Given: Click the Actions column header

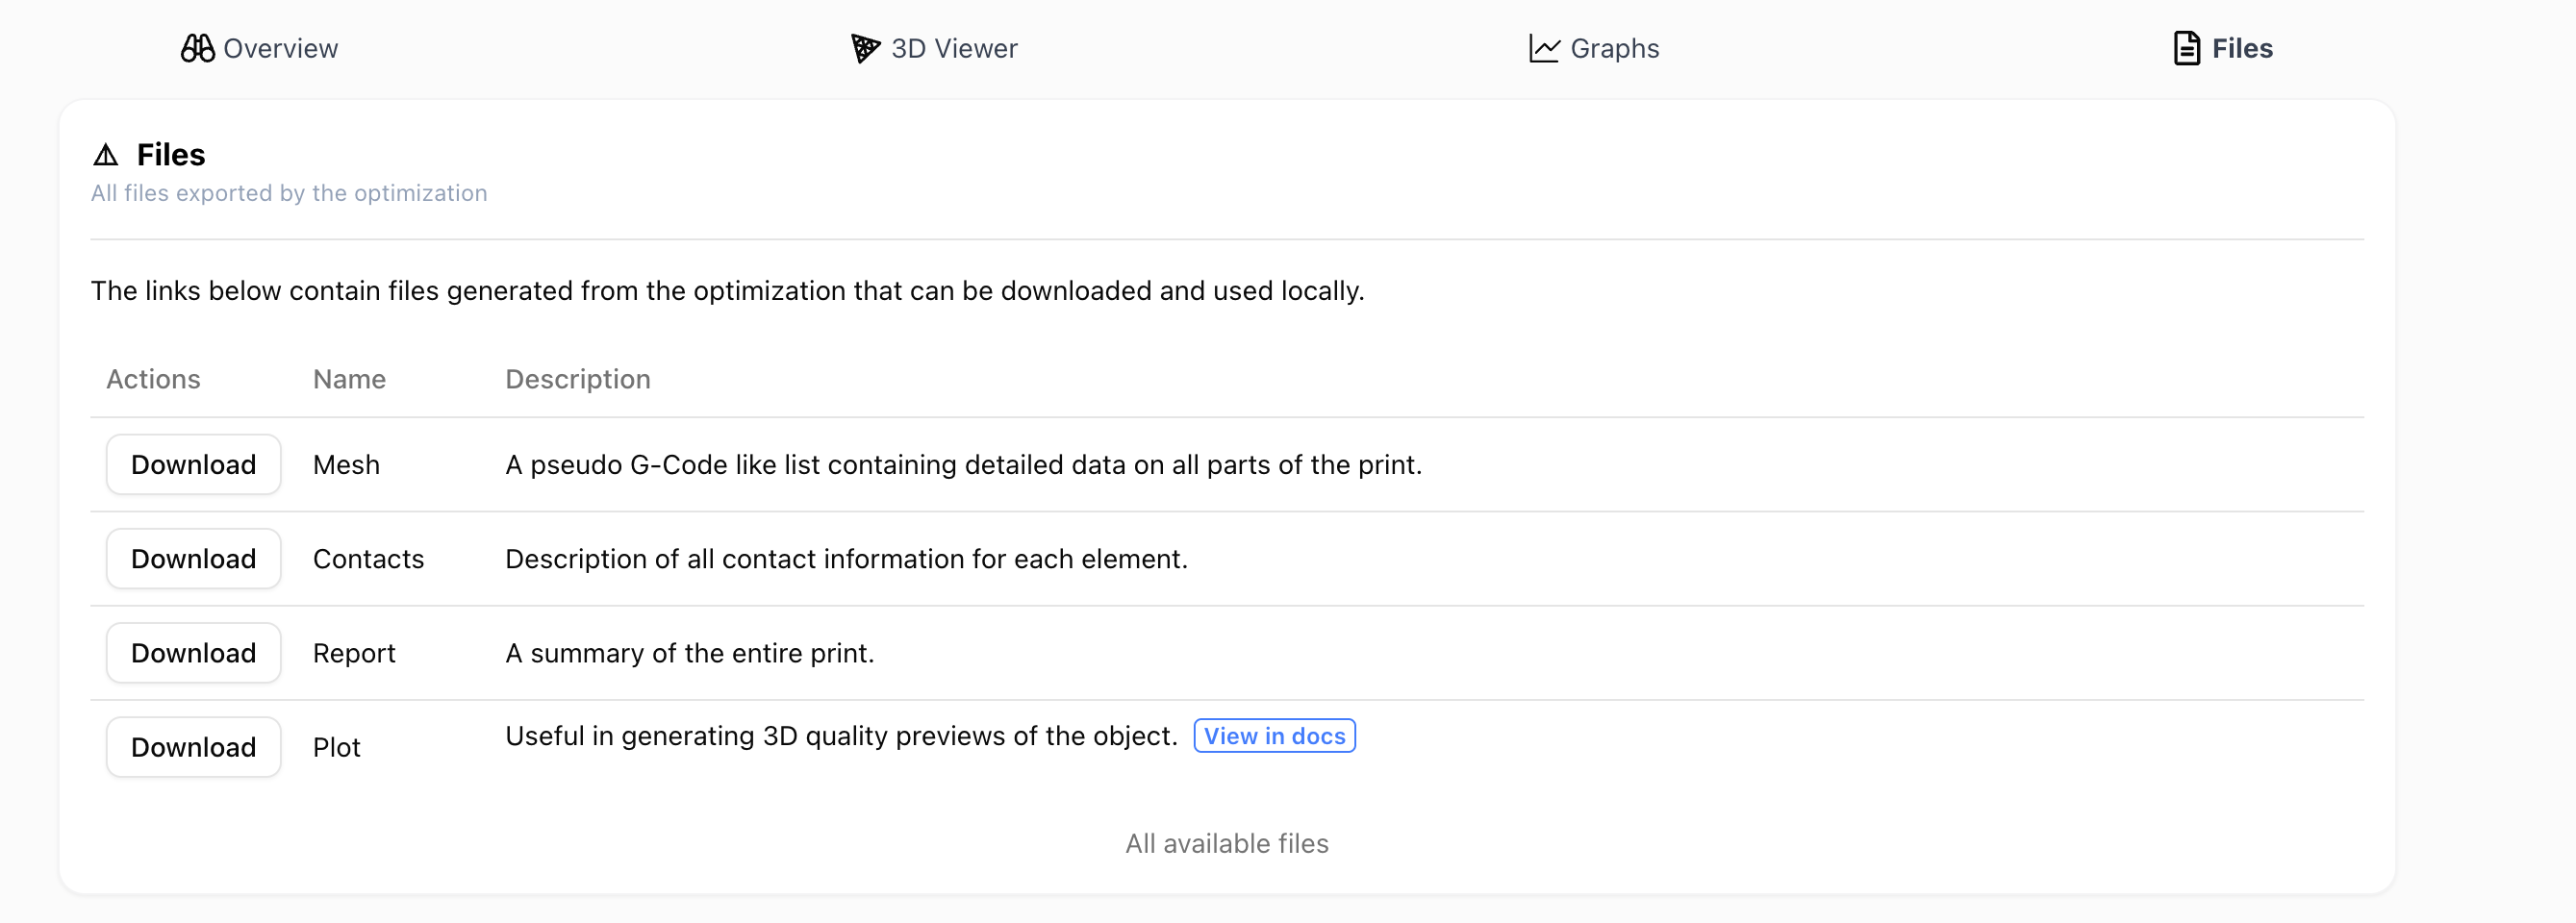Looking at the screenshot, I should [x=154, y=379].
